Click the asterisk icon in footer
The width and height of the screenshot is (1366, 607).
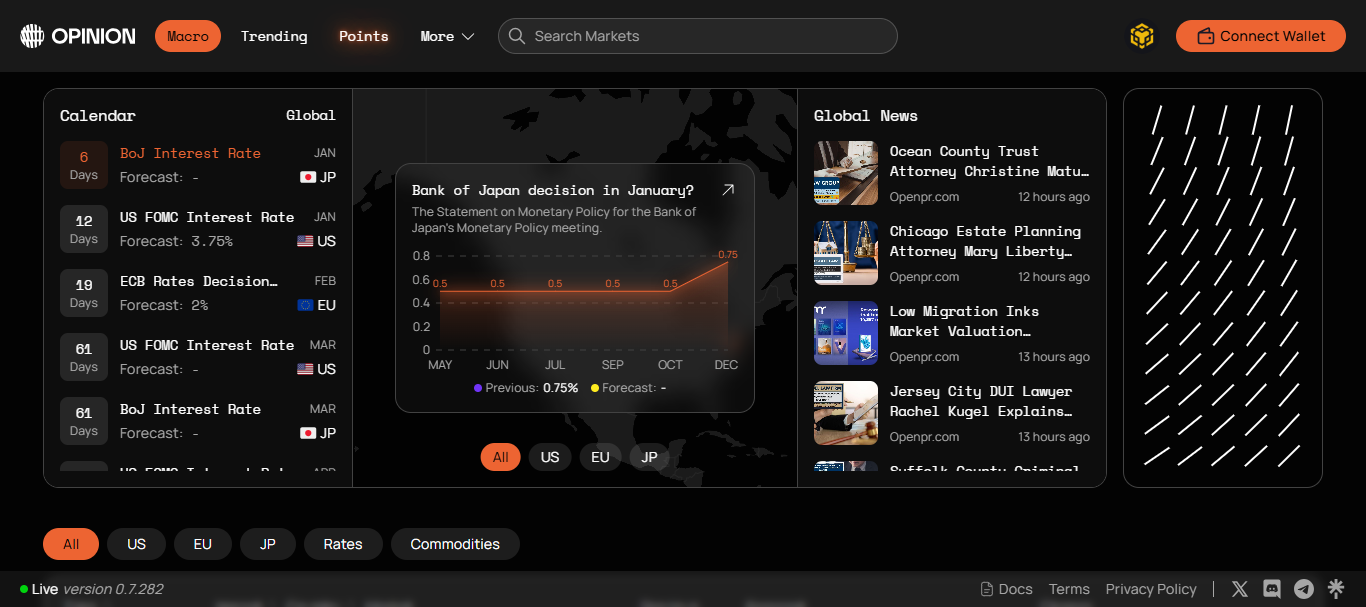[x=1336, y=589]
